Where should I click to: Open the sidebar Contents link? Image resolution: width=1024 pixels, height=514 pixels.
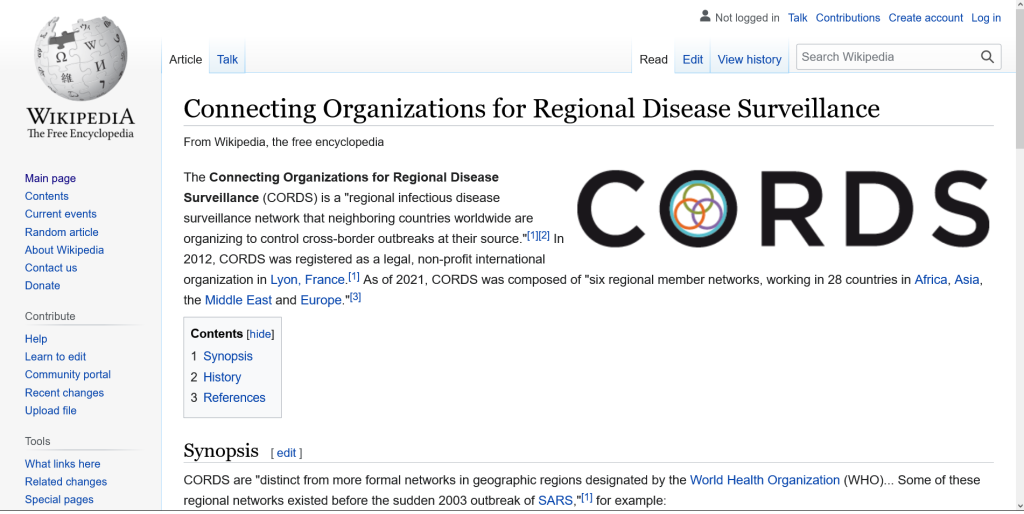pos(46,196)
